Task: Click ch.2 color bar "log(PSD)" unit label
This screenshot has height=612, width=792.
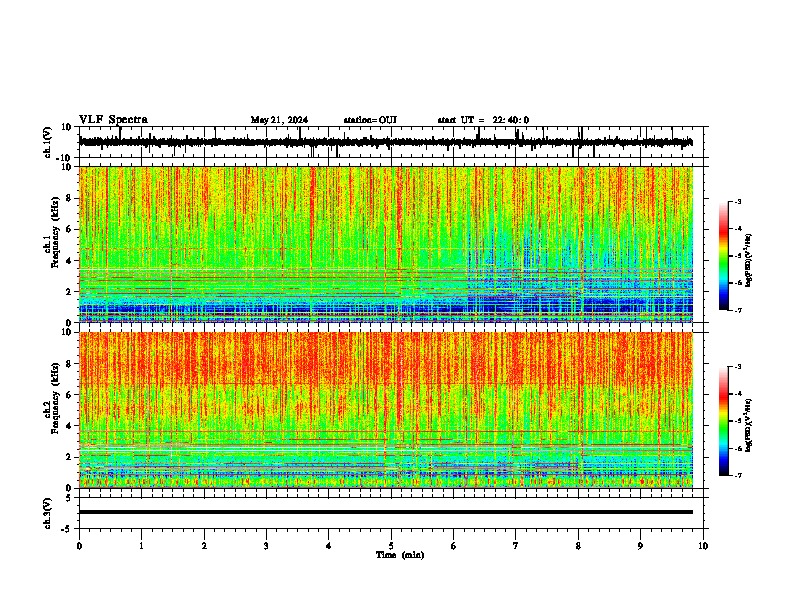Action: [x=749, y=425]
